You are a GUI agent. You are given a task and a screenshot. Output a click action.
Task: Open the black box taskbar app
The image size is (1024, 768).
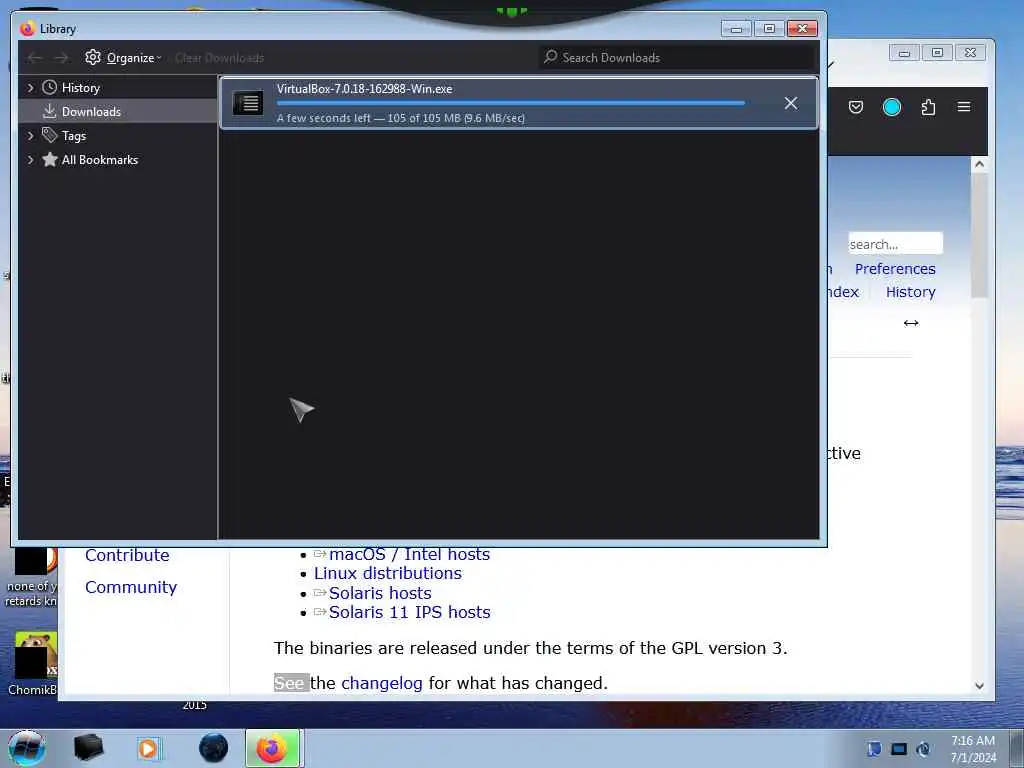[x=88, y=748]
